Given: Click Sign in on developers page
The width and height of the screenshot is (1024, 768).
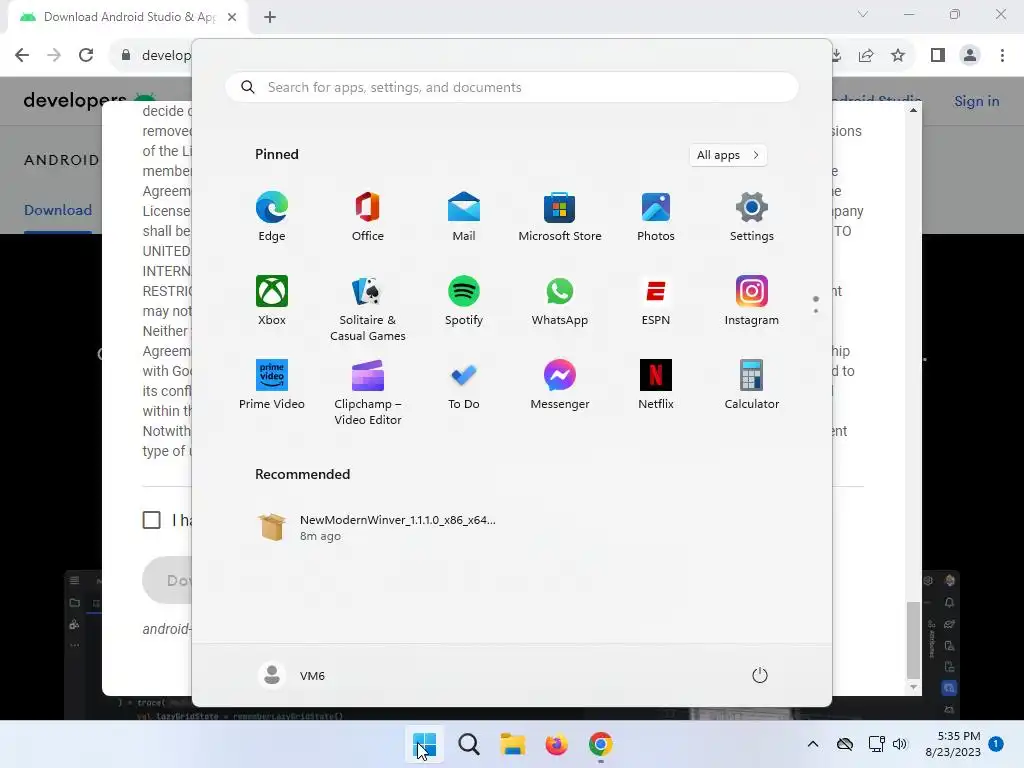Looking at the screenshot, I should (x=976, y=101).
